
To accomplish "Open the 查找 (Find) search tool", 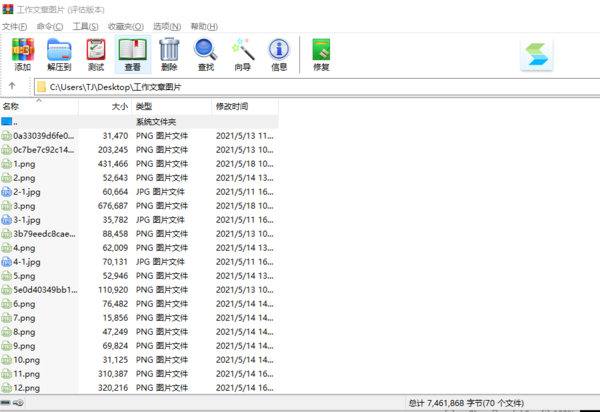I will point(206,54).
